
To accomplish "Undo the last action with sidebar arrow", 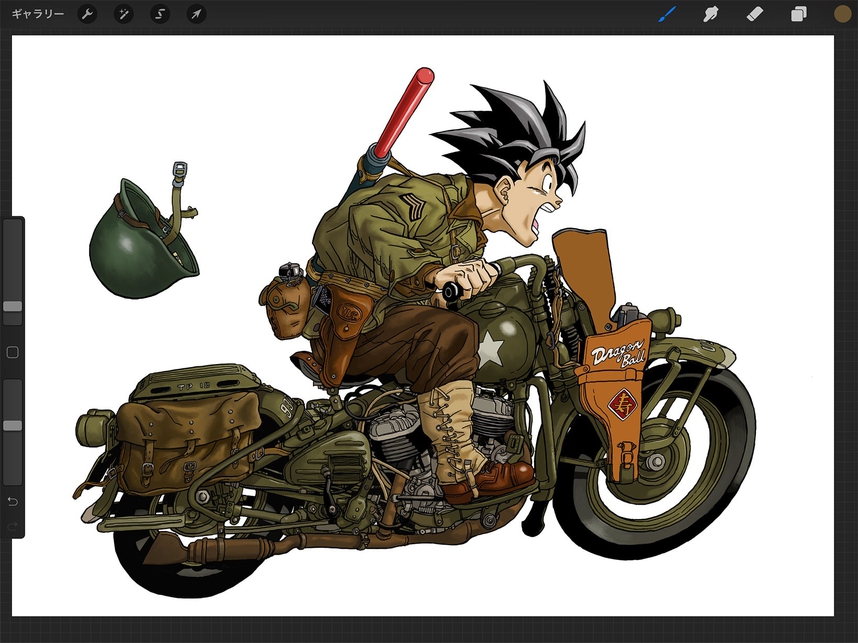I will click(x=13, y=500).
